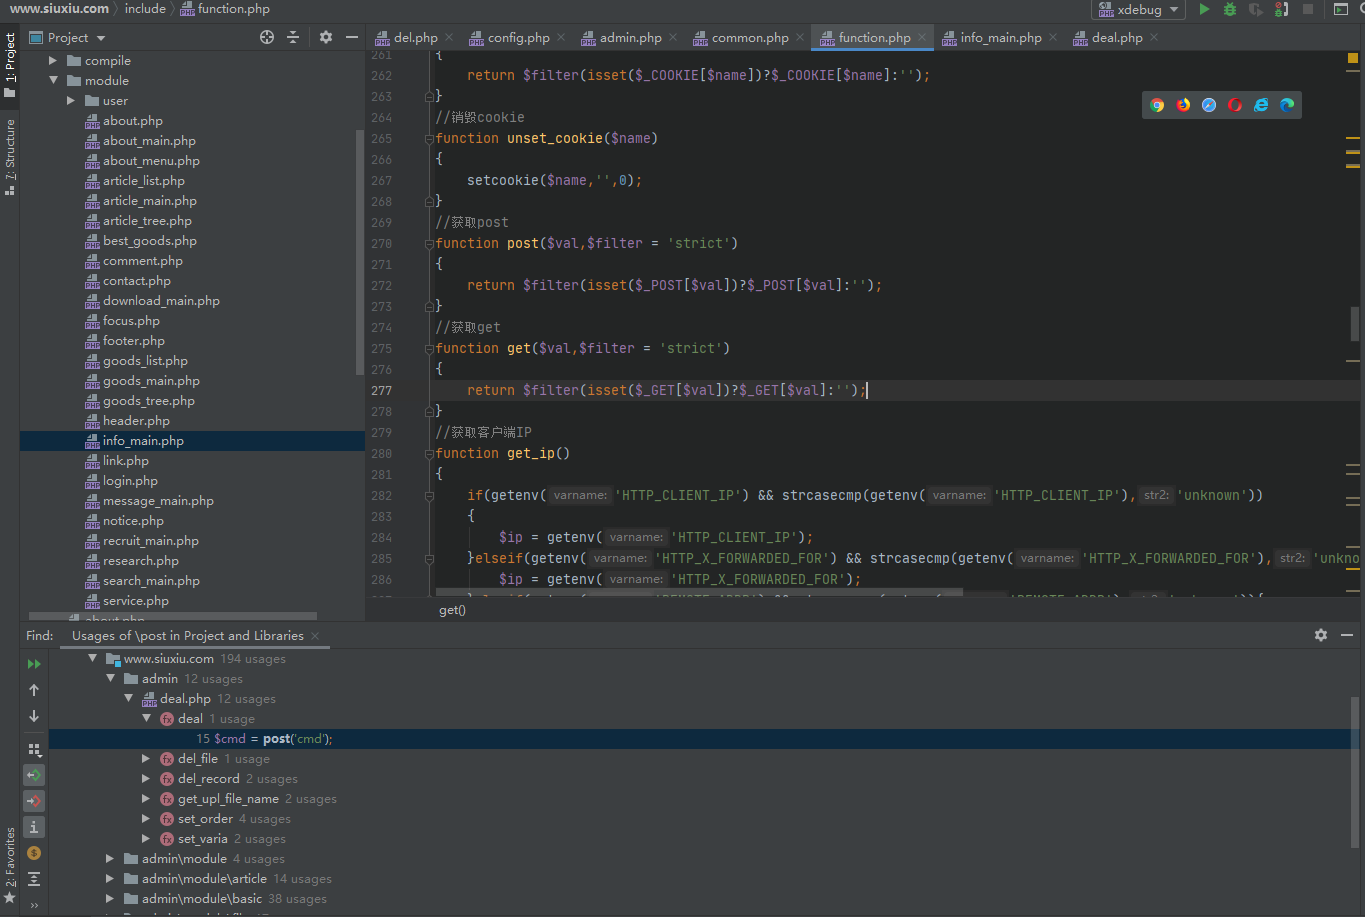Toggle the show read access filter
The height and width of the screenshot is (917, 1365).
(x=34, y=775)
